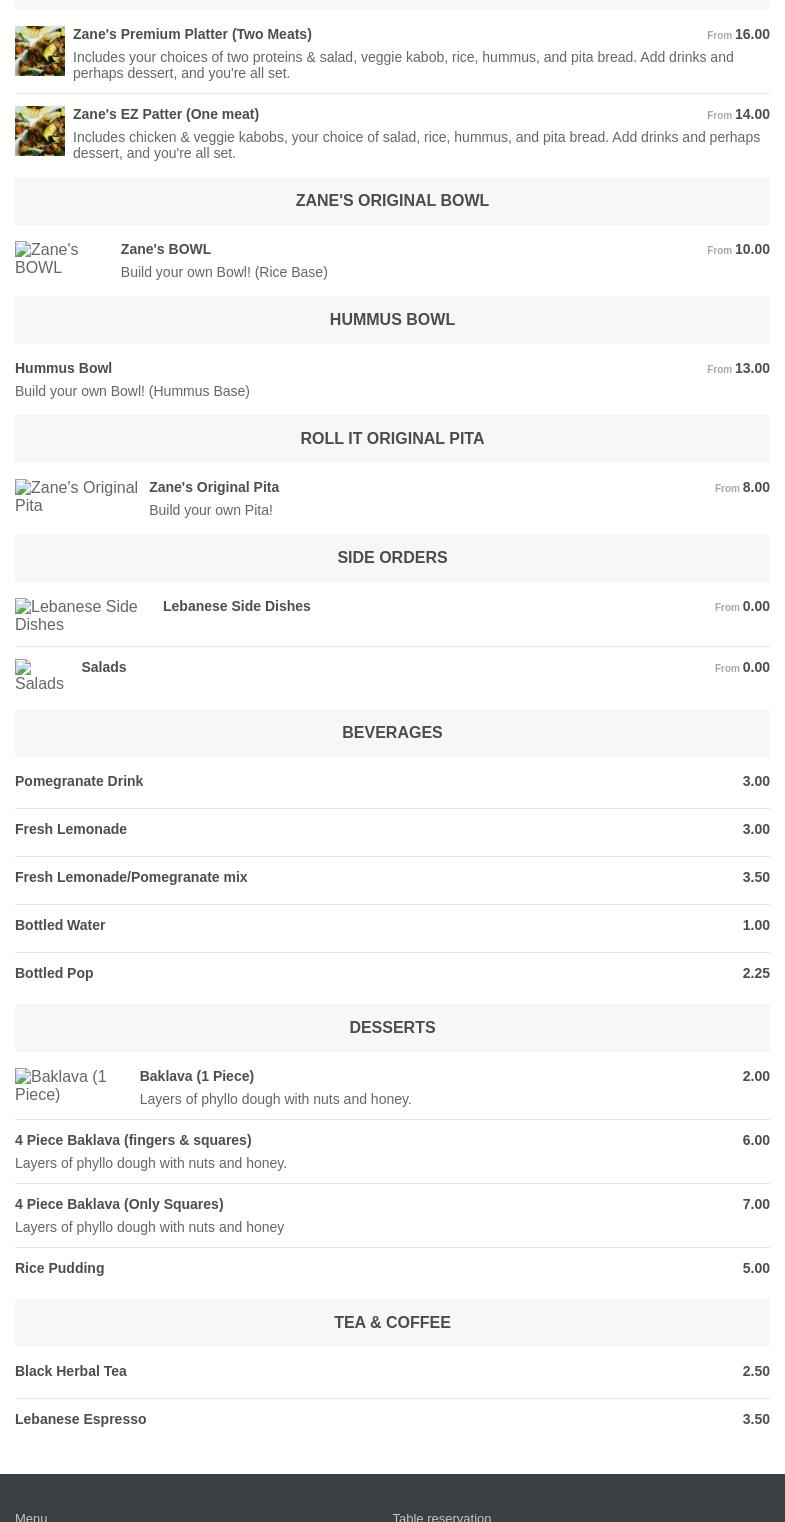The width and height of the screenshot is (785, 1522).
Task: Click the Beverages section header
Action: (392, 732)
